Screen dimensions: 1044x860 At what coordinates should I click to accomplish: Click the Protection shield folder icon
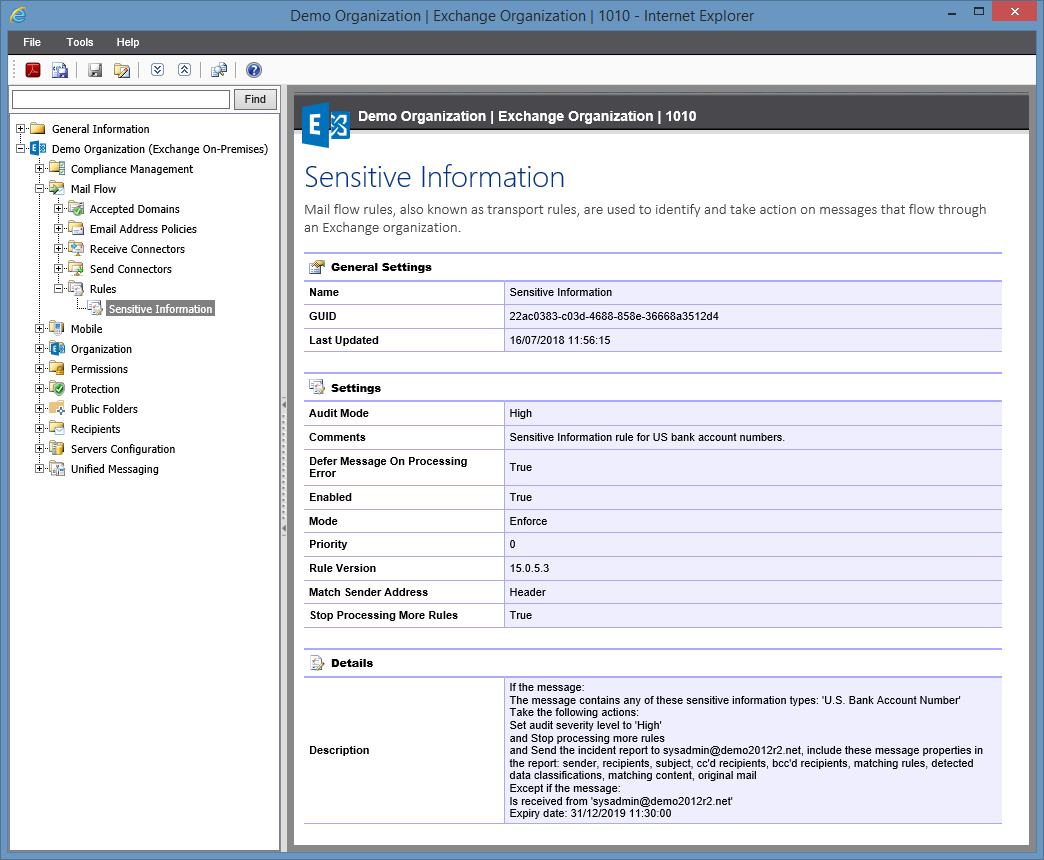point(57,389)
